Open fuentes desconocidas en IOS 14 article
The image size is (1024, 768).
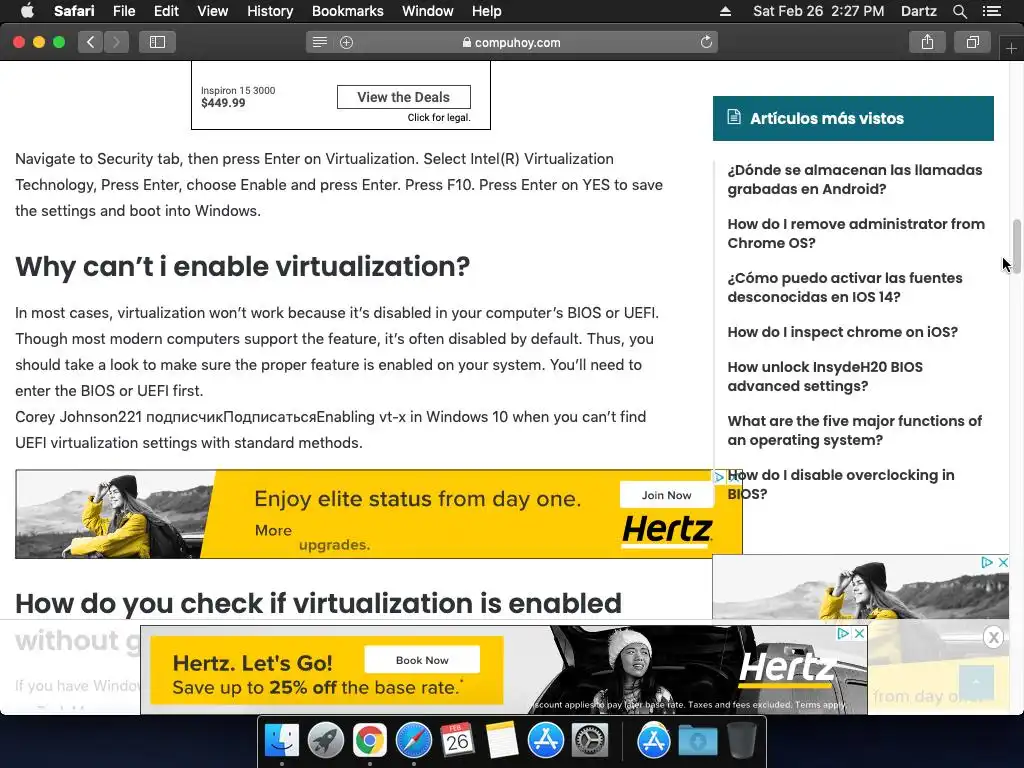(x=844, y=287)
